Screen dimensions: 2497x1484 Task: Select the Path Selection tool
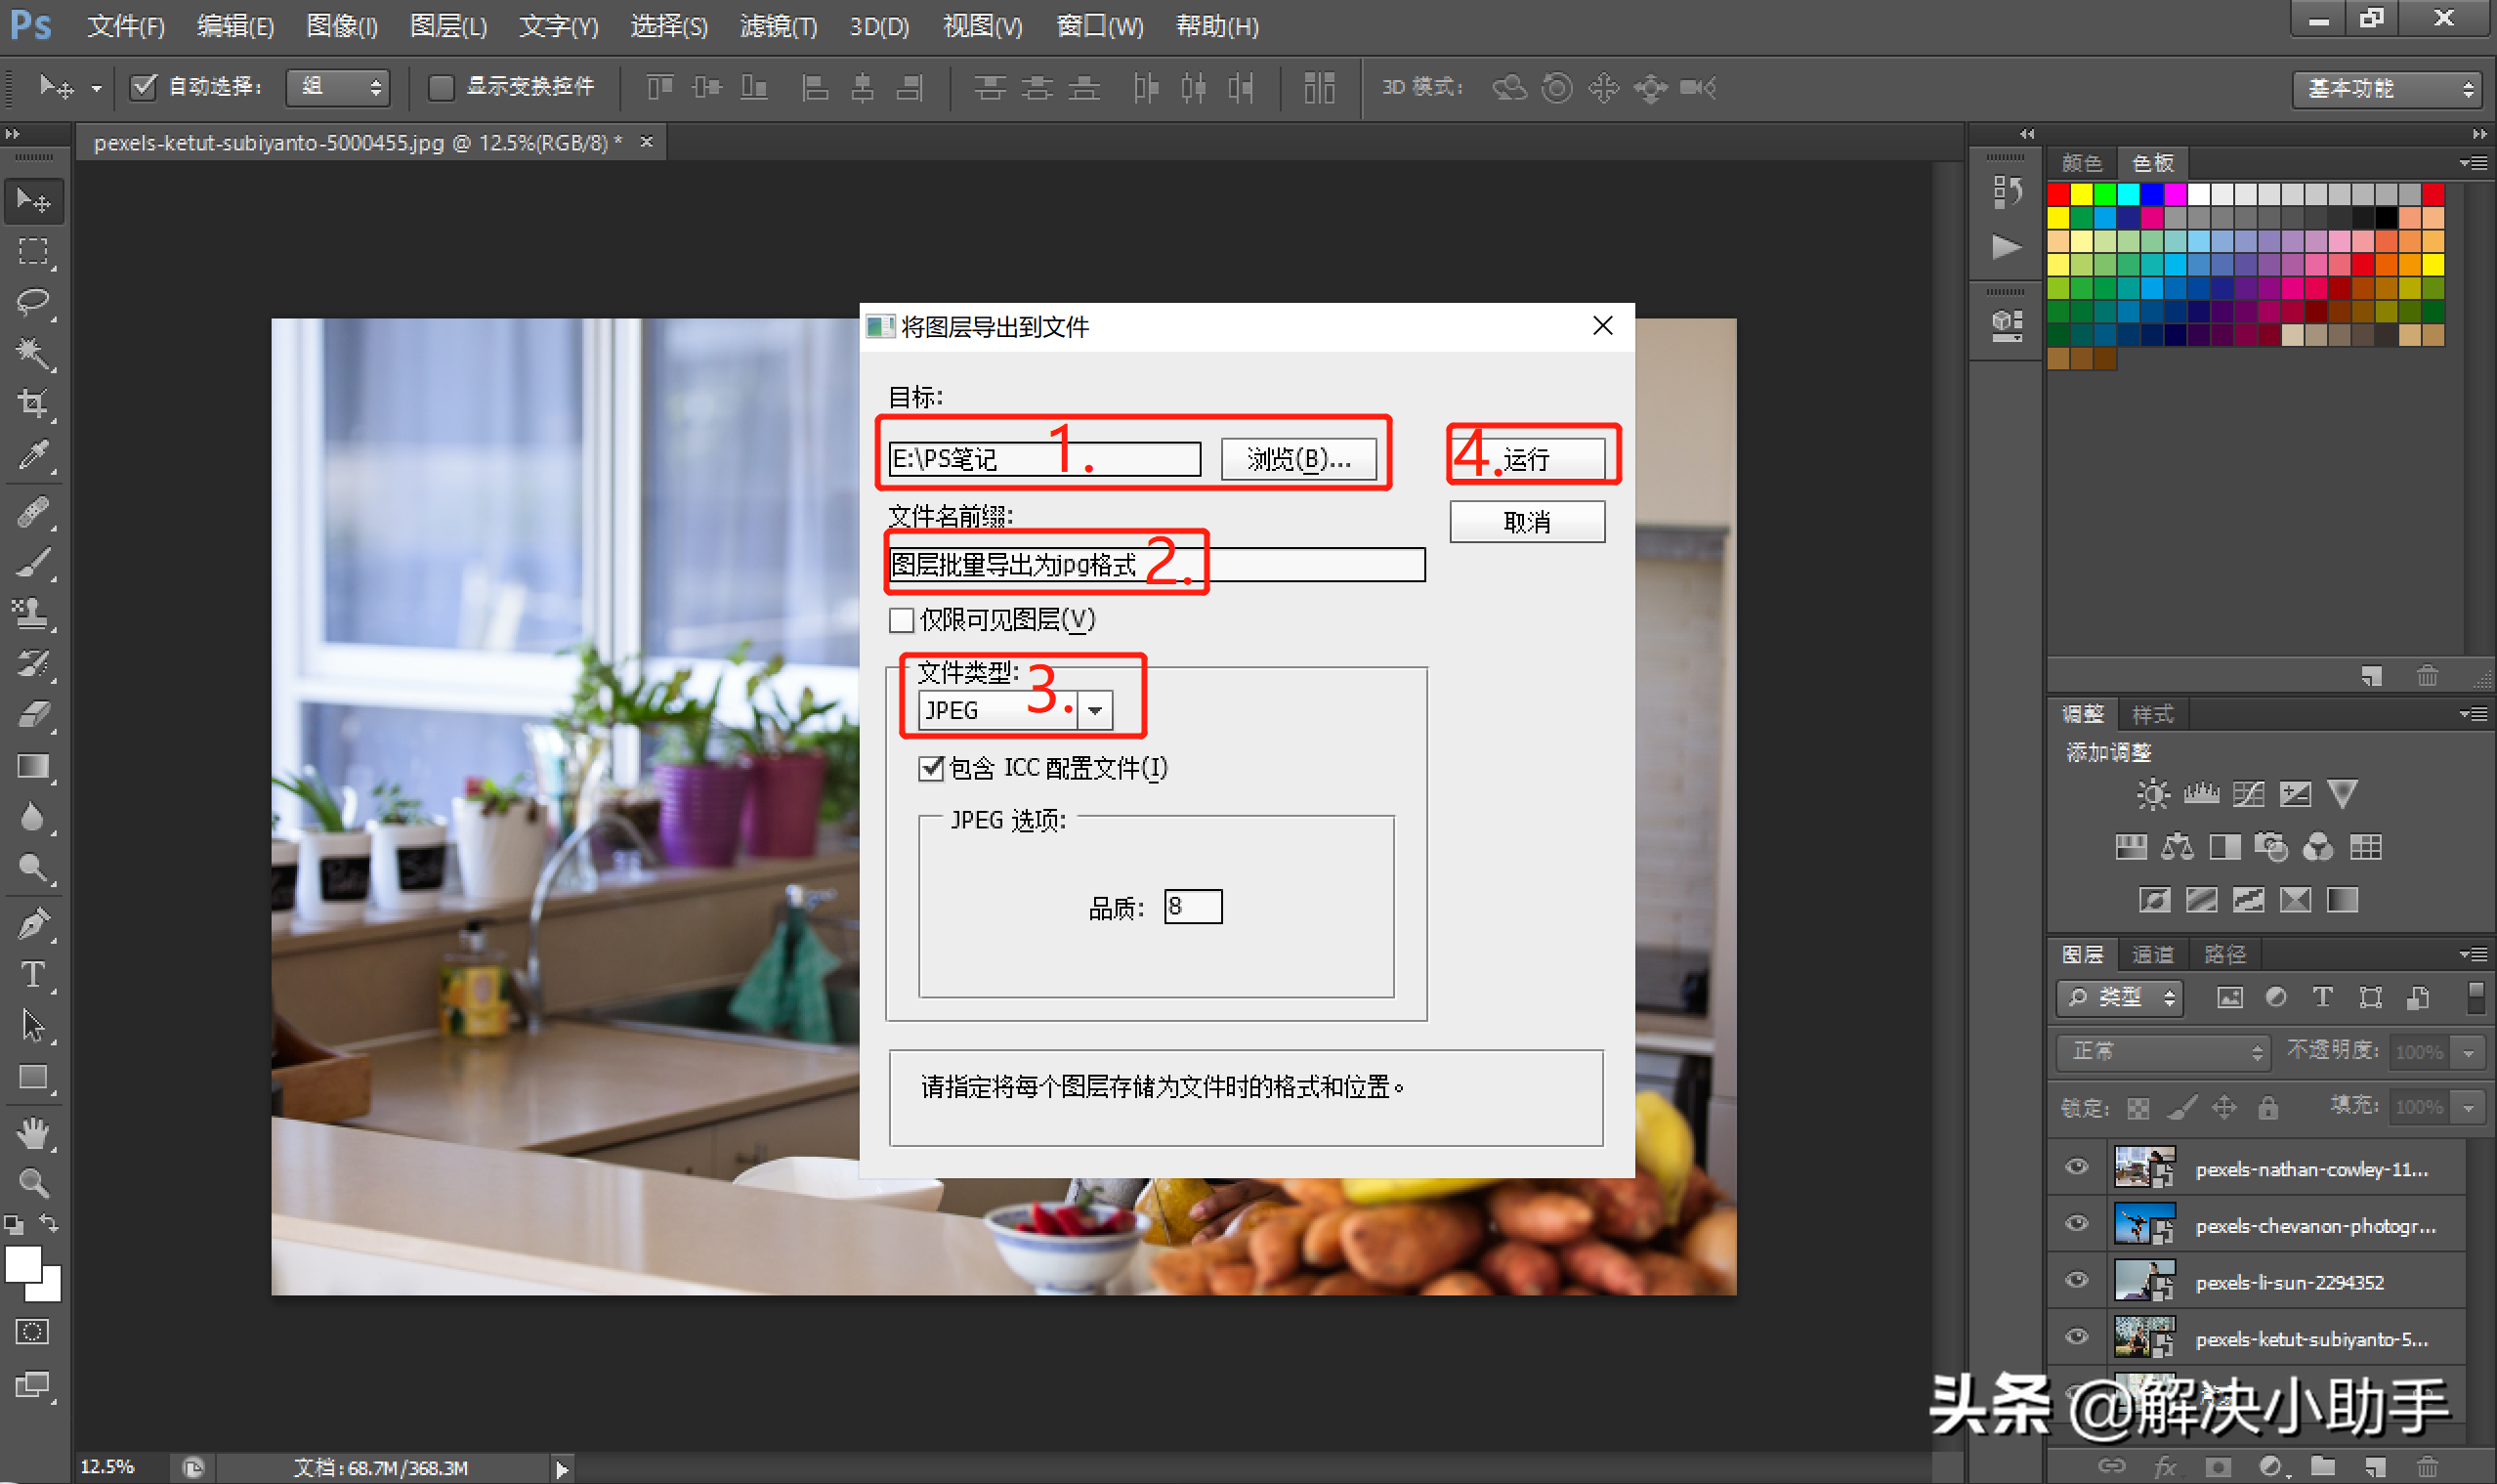[34, 1025]
